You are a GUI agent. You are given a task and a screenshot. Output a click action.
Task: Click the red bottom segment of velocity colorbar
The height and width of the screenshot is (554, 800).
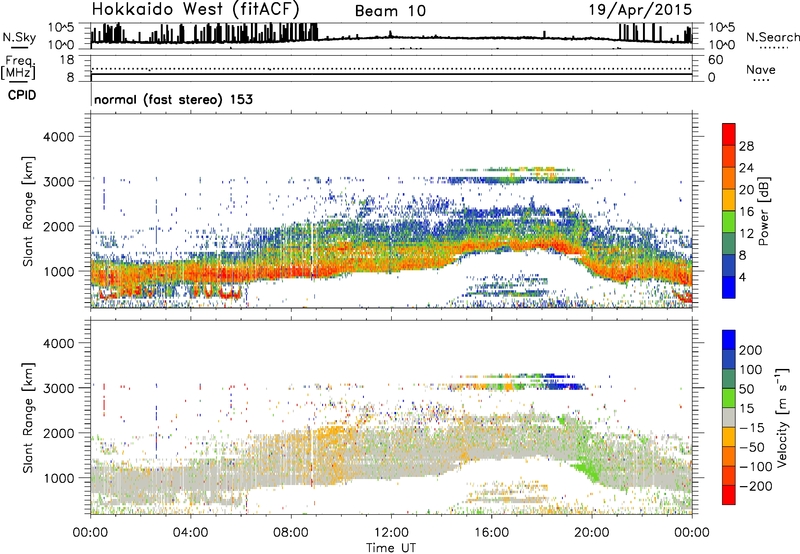coord(729,495)
